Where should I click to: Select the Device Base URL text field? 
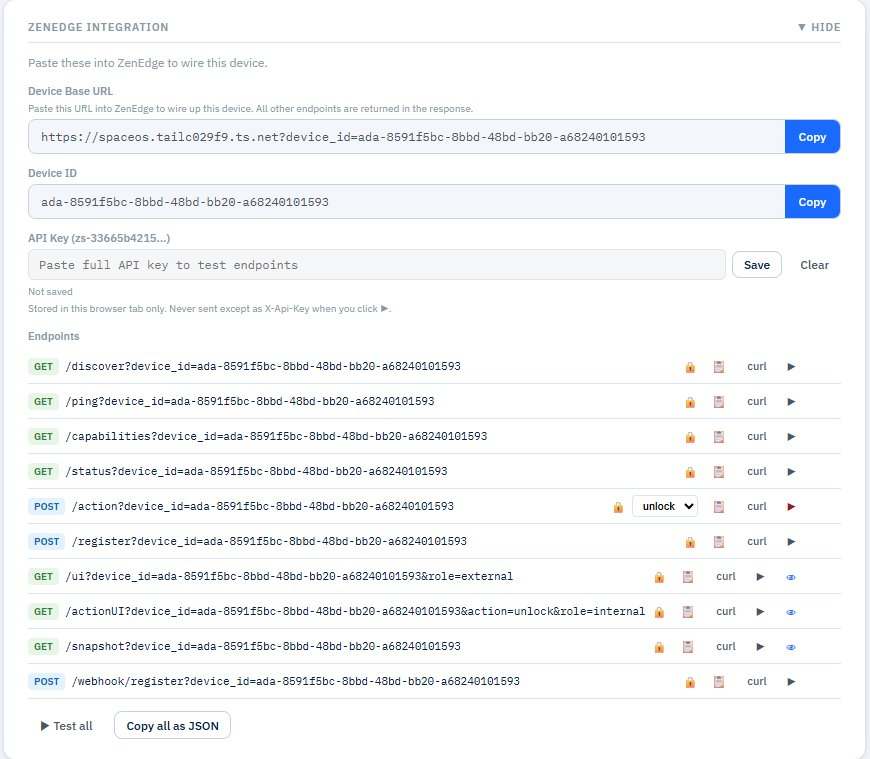[x=407, y=136]
